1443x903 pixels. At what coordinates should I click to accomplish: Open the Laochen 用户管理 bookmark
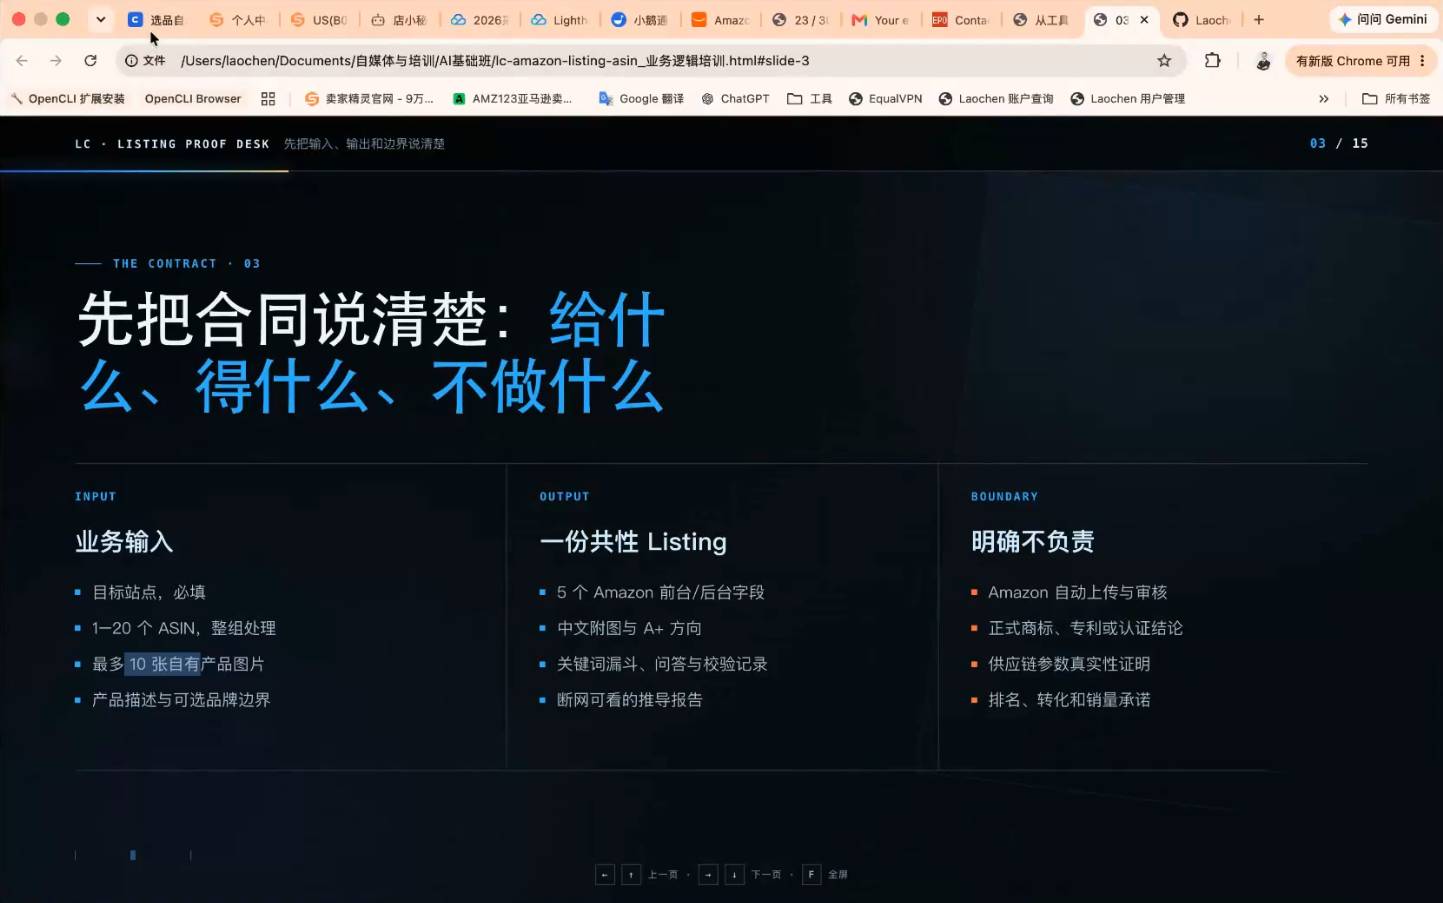click(1128, 99)
